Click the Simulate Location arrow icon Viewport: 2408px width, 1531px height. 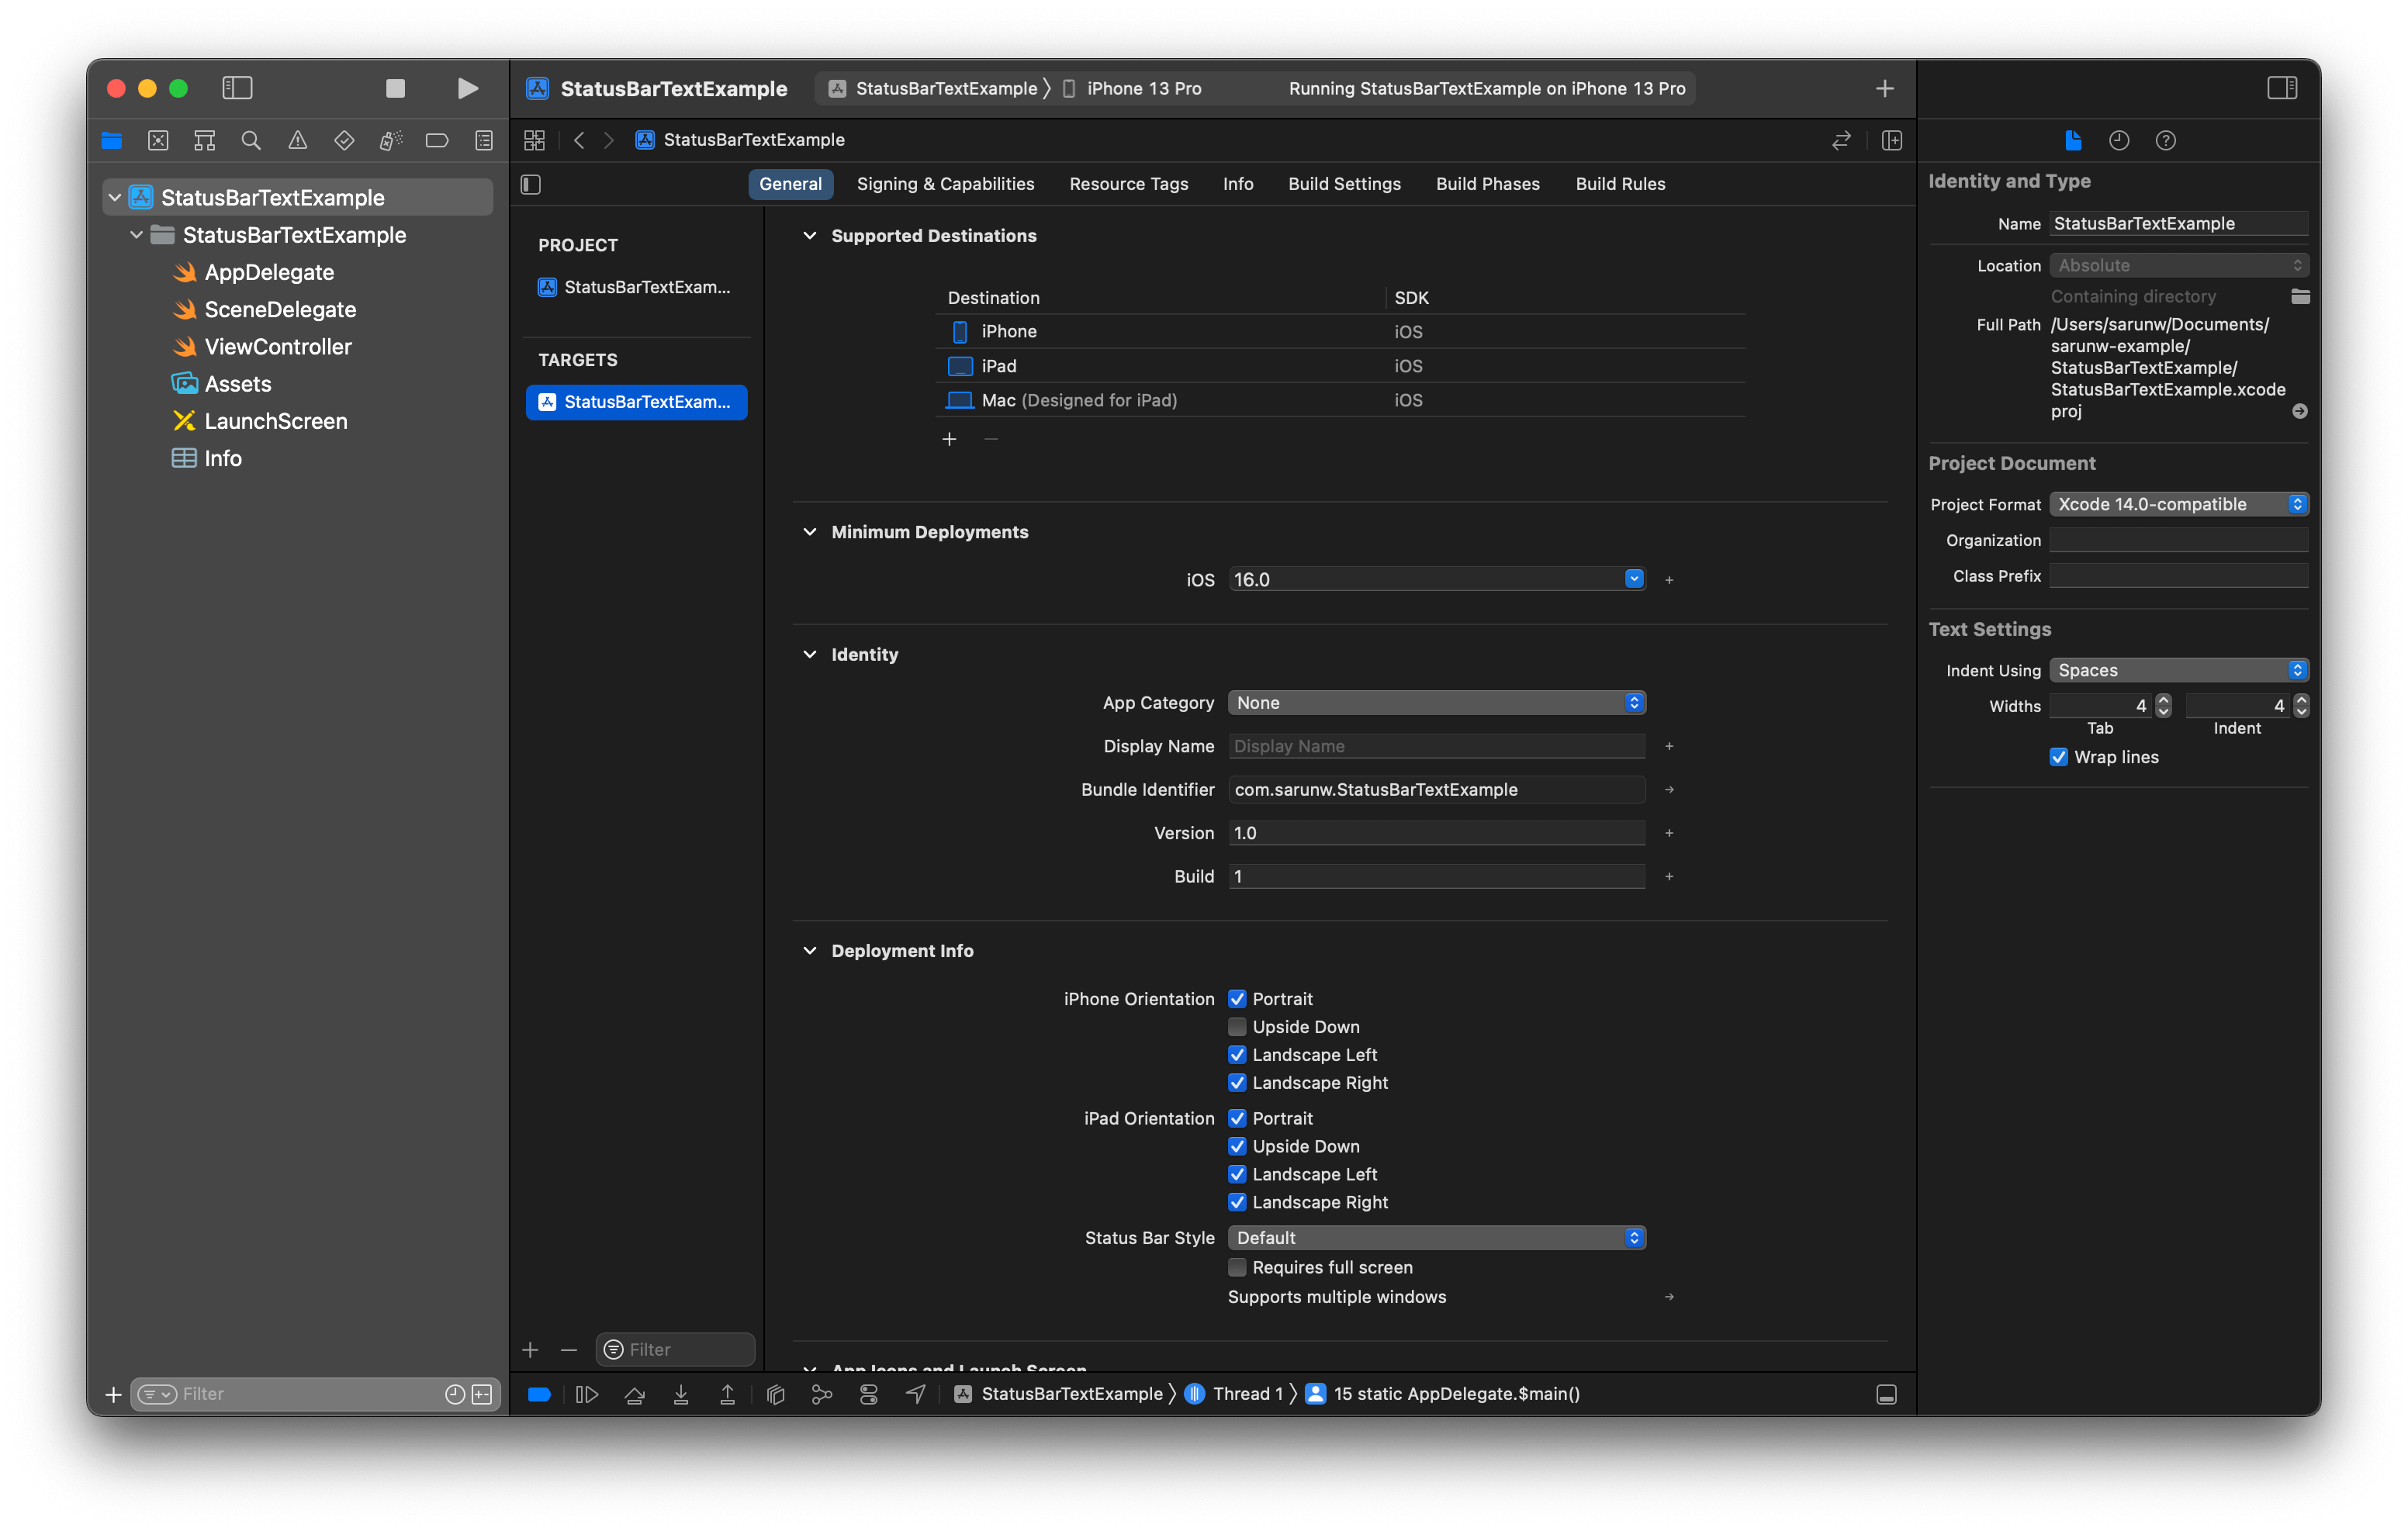(916, 1394)
